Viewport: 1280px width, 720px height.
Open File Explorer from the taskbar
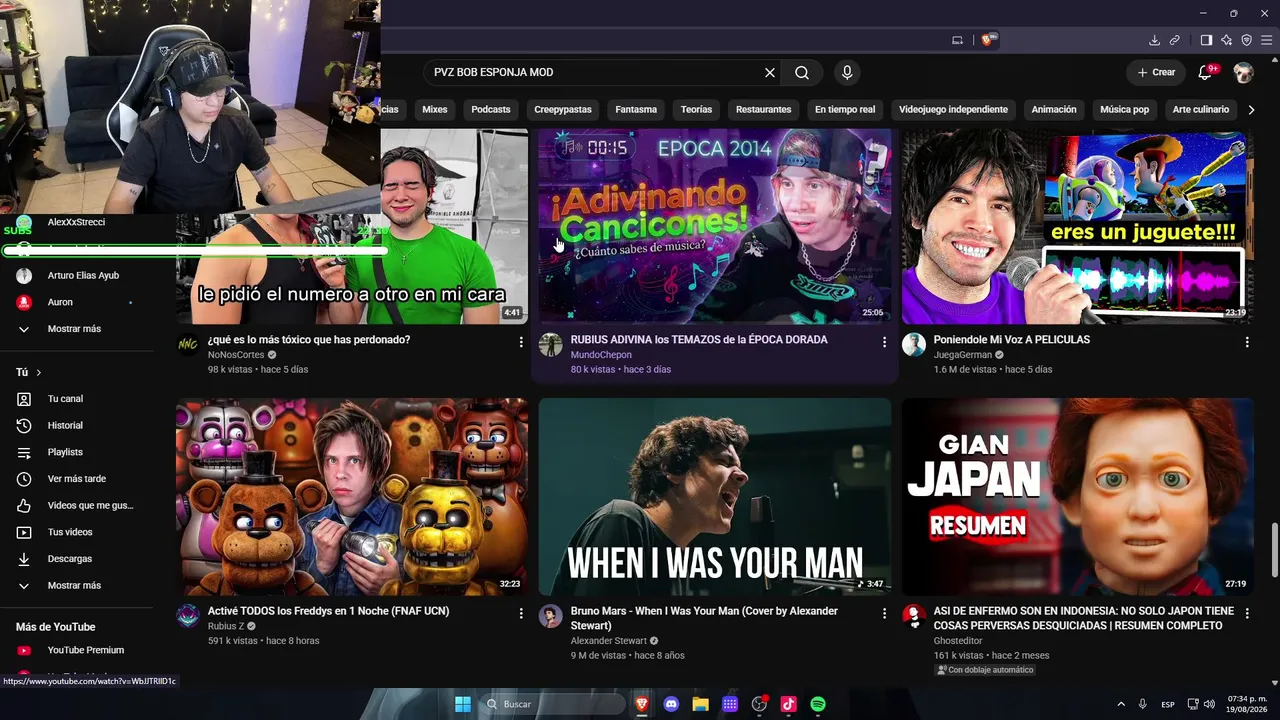700,704
